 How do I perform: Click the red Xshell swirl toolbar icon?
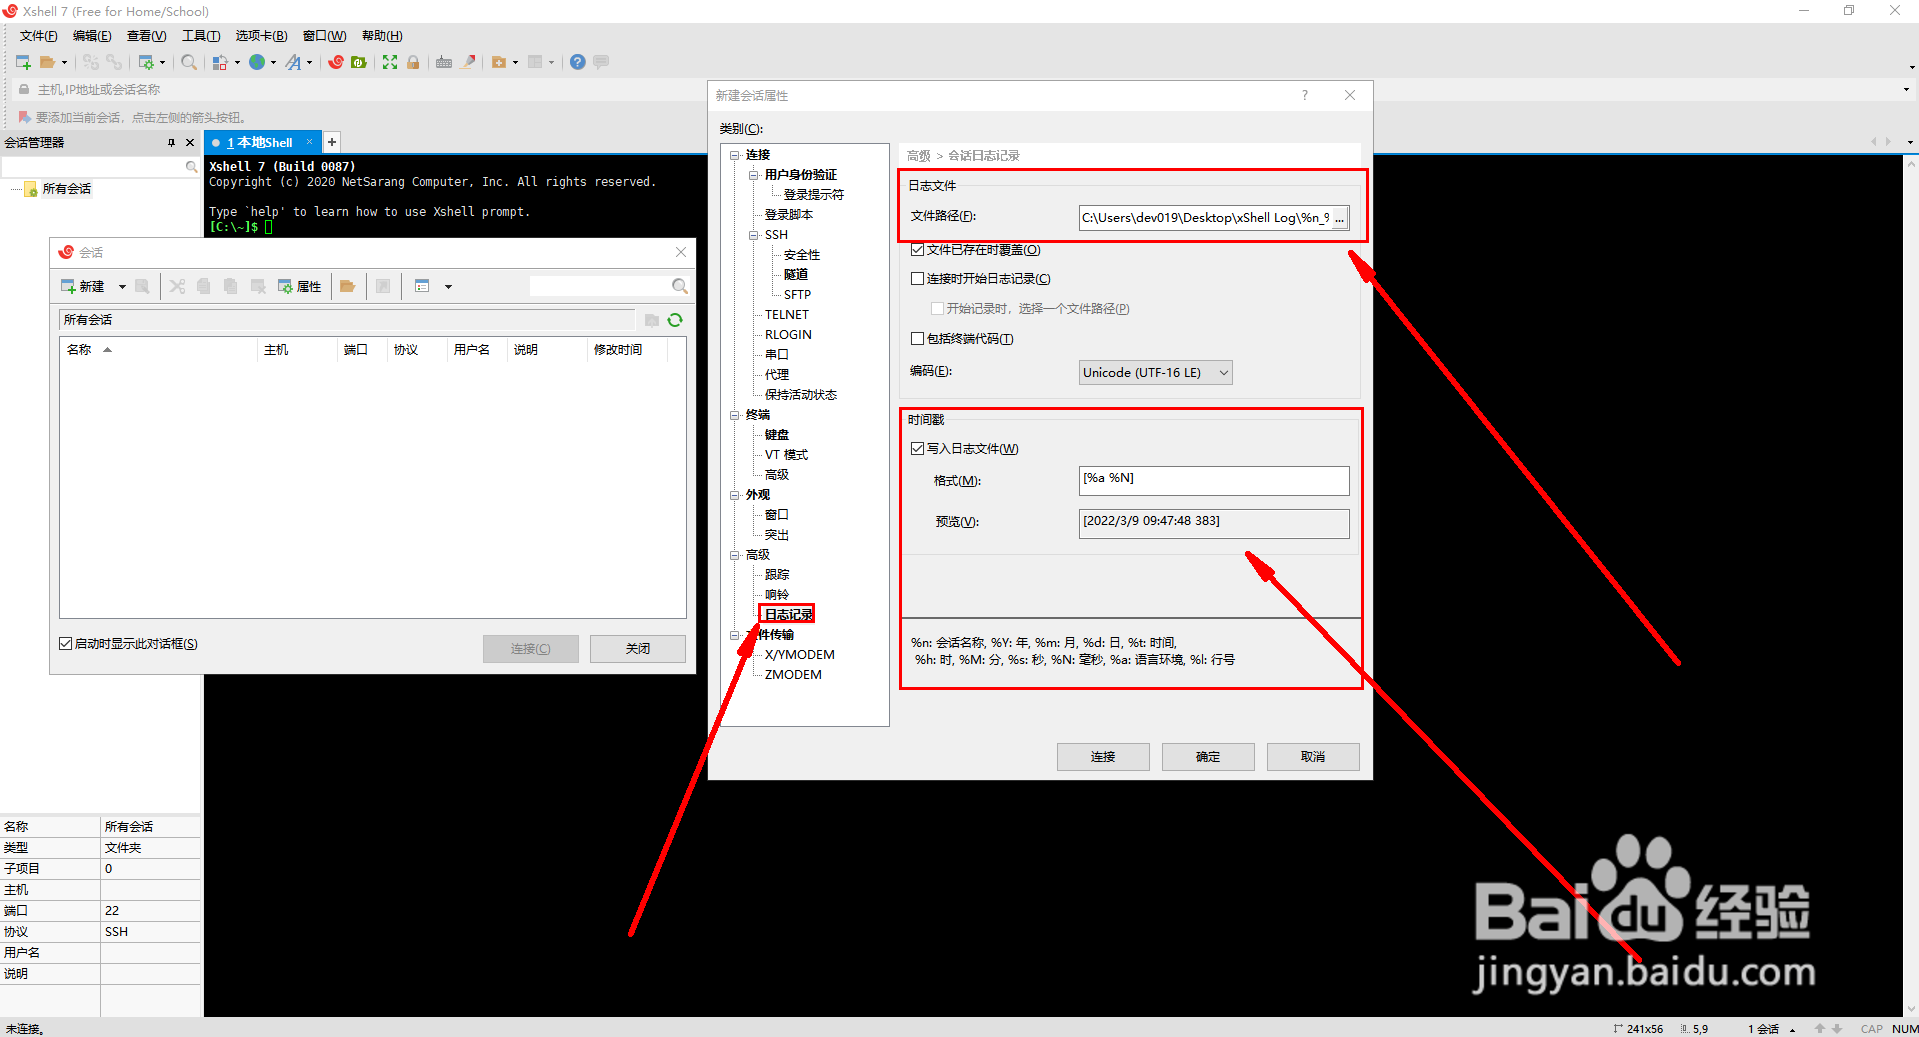336,62
